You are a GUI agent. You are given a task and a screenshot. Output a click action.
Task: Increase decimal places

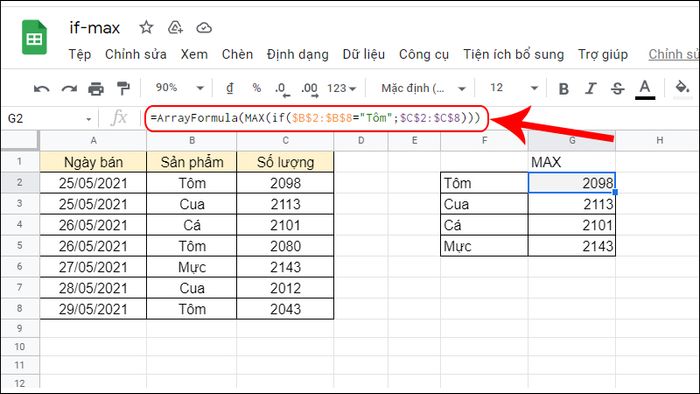309,88
